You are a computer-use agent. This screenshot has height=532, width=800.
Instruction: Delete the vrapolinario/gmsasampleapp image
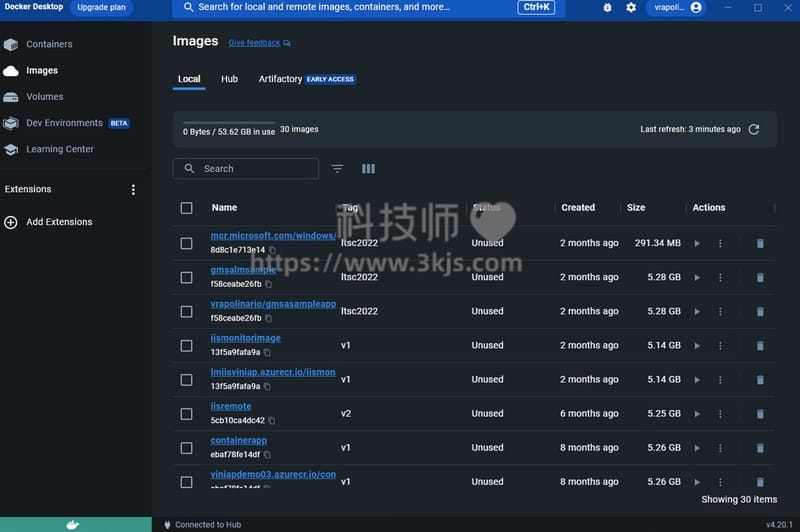pyautogui.click(x=760, y=312)
